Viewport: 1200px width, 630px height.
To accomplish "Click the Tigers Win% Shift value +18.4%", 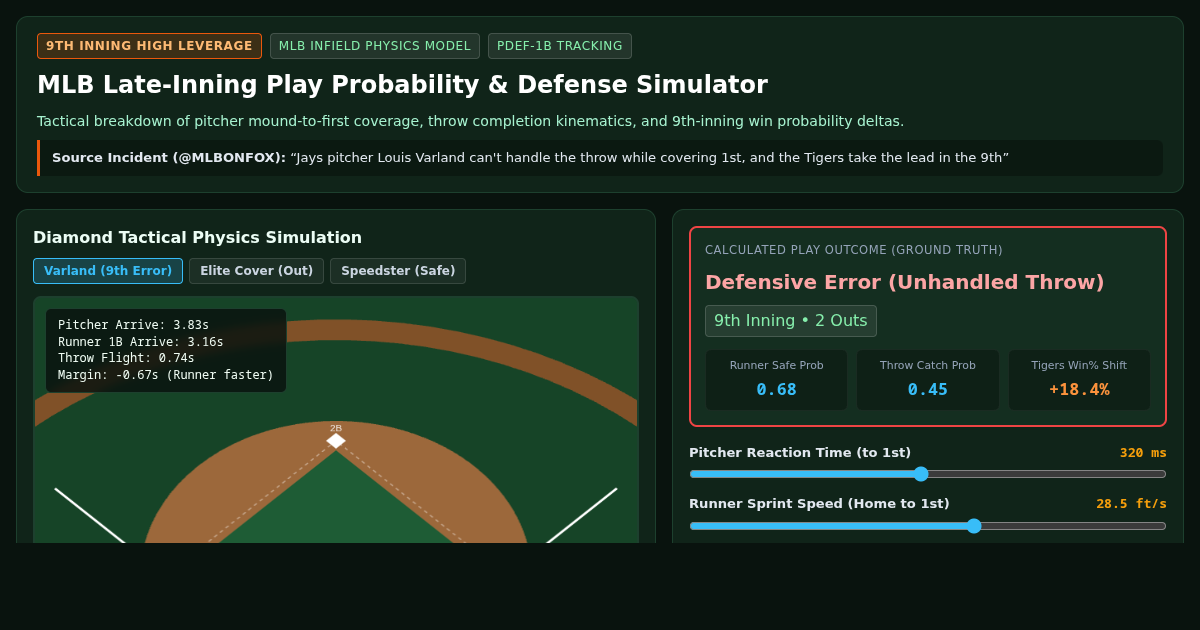I will click(x=1079, y=389).
